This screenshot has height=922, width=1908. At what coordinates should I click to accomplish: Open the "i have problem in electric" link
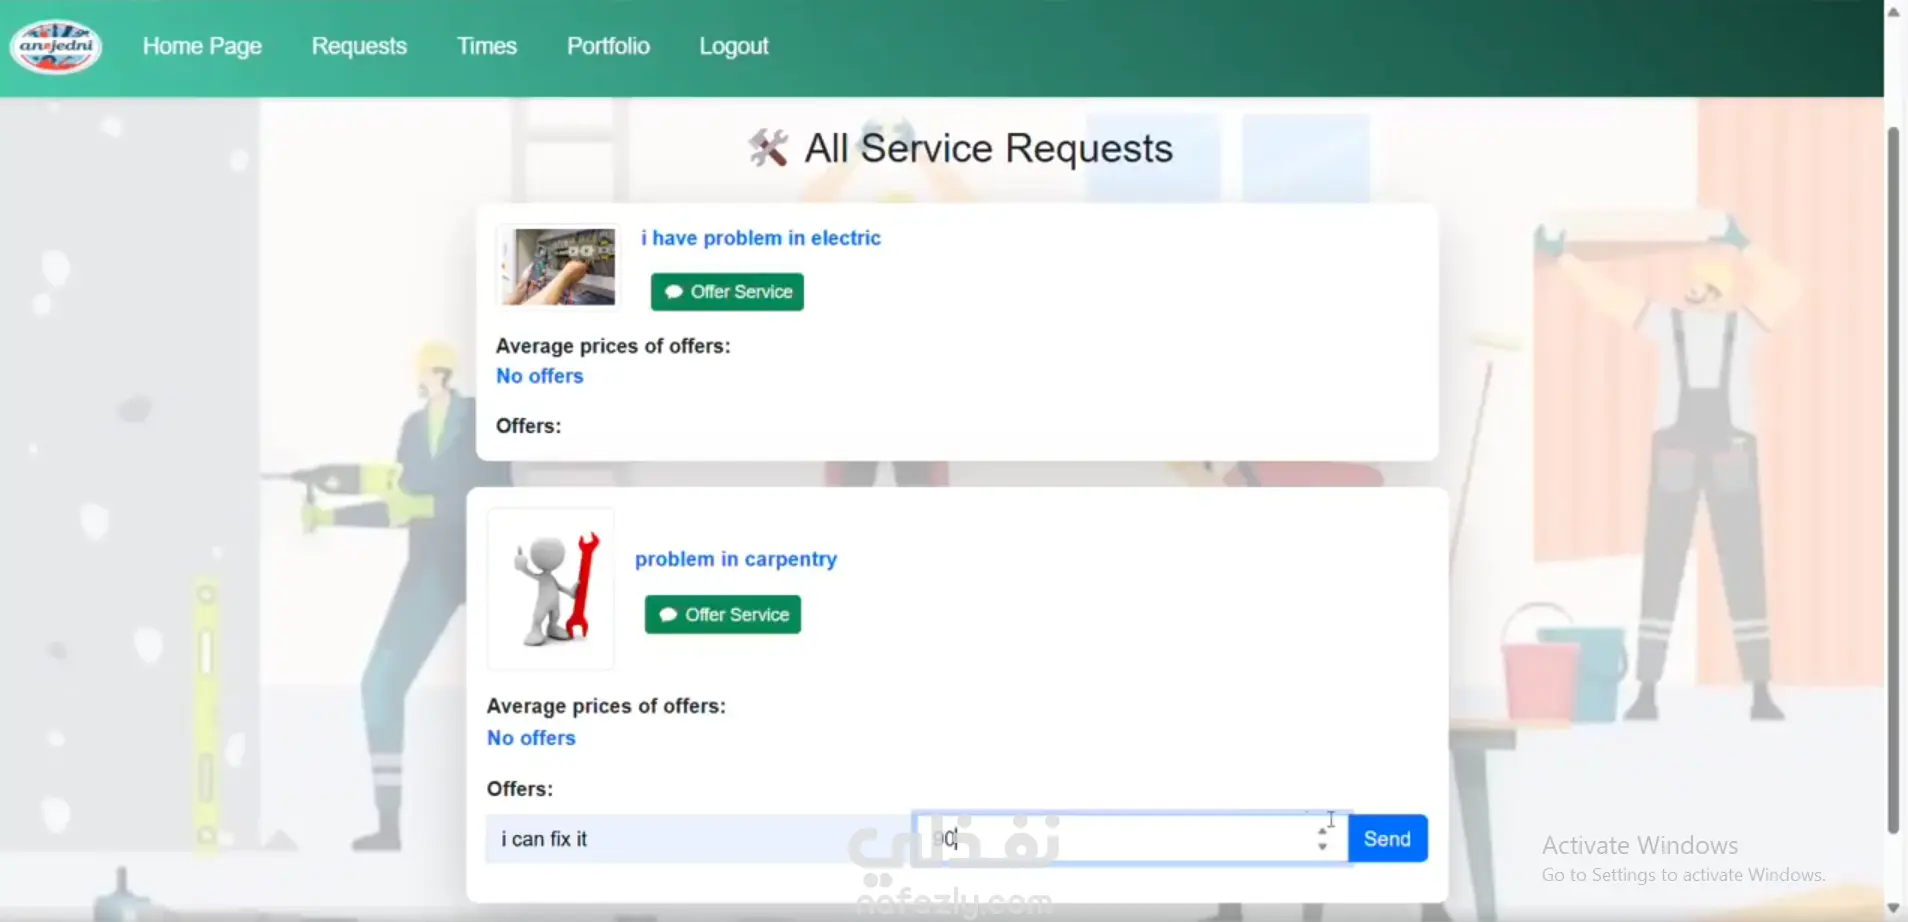point(761,238)
